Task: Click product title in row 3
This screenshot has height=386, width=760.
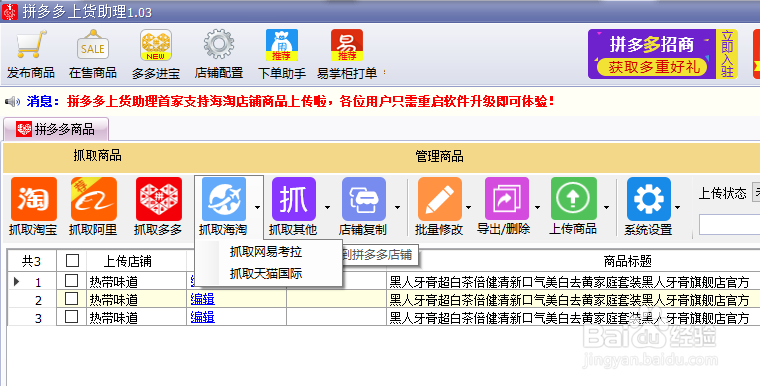Action: pyautogui.click(x=570, y=318)
